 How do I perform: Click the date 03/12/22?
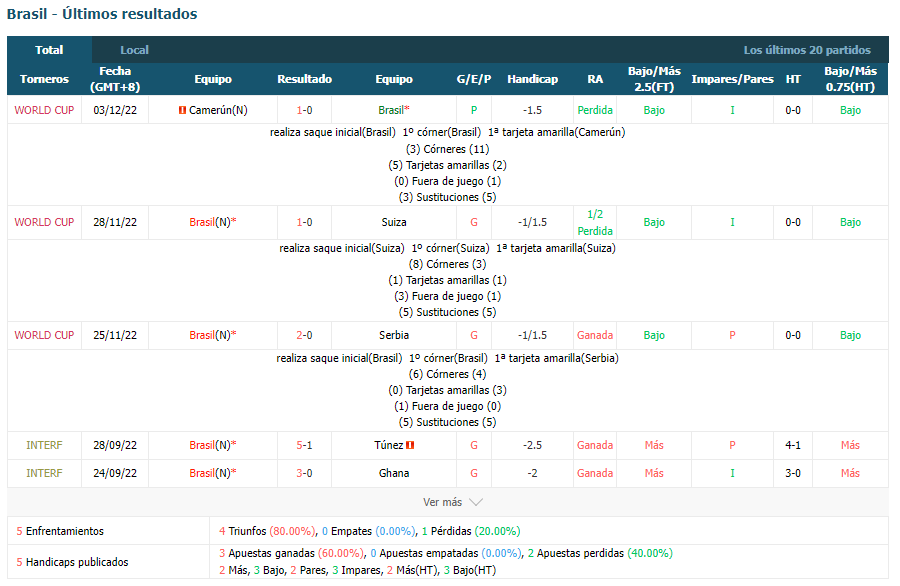pyautogui.click(x=115, y=110)
